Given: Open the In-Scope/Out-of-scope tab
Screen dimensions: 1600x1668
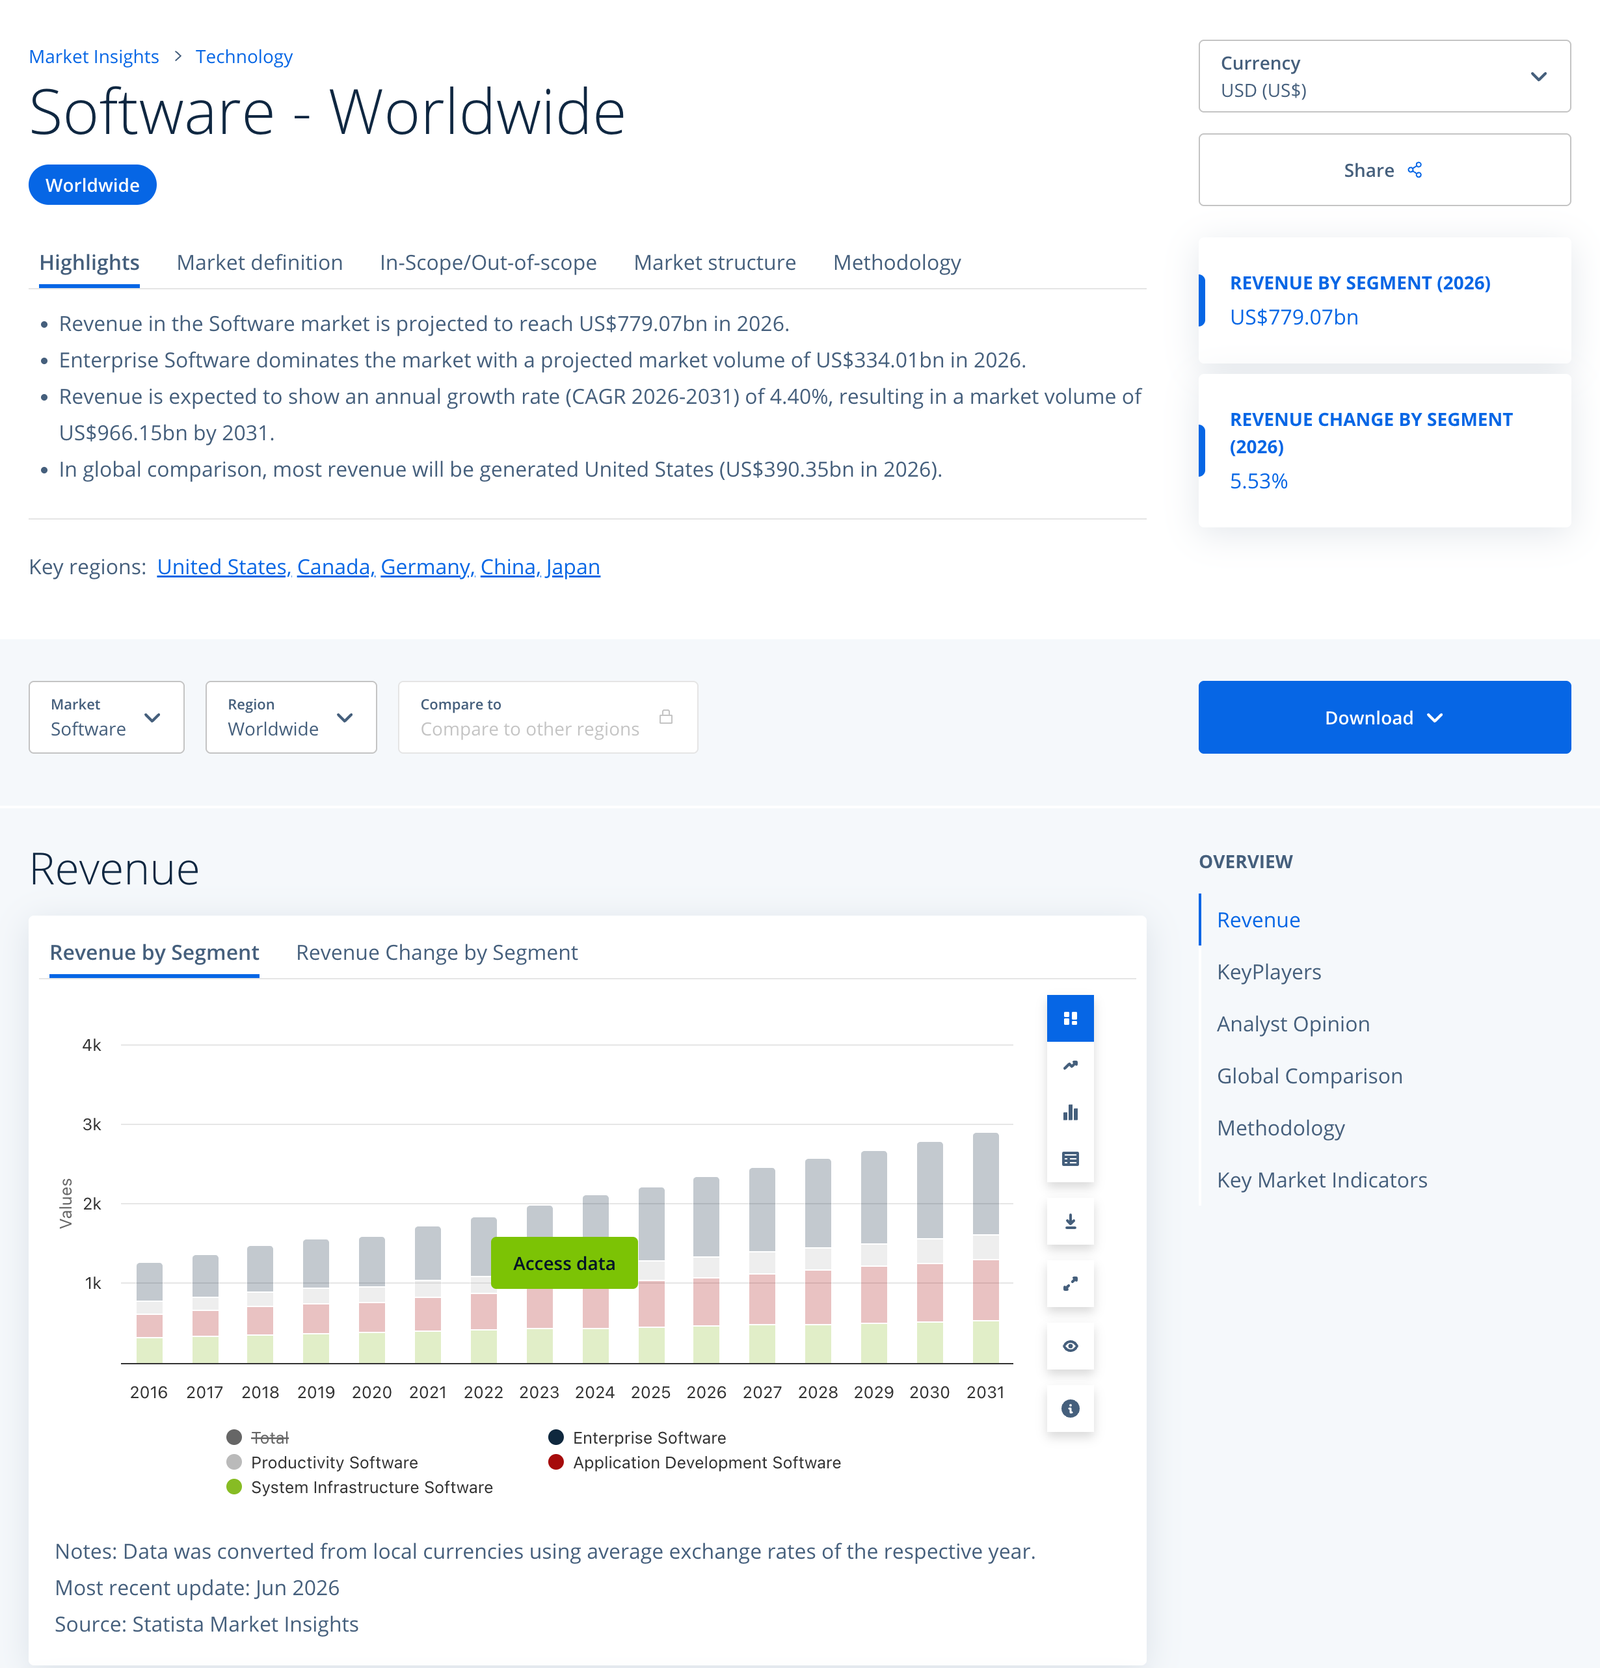Looking at the screenshot, I should point(488,262).
